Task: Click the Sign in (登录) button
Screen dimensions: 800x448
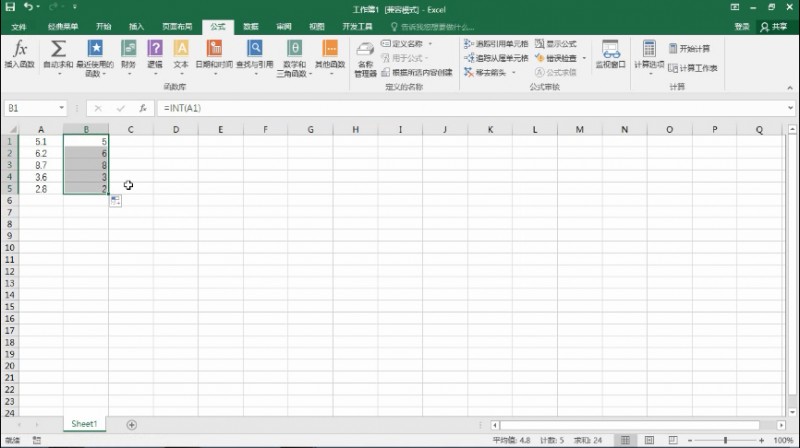Action: point(742,27)
